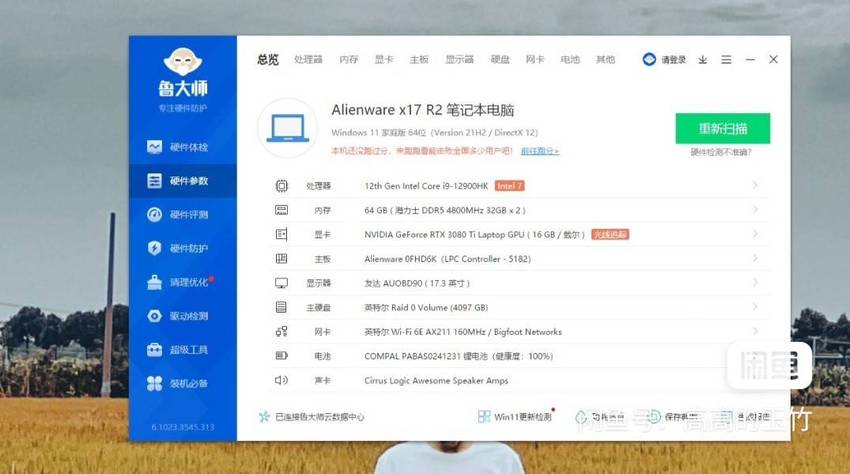Screen dimensions: 850x474
Task: Click the 内存 row memory icon
Action: coord(281,210)
